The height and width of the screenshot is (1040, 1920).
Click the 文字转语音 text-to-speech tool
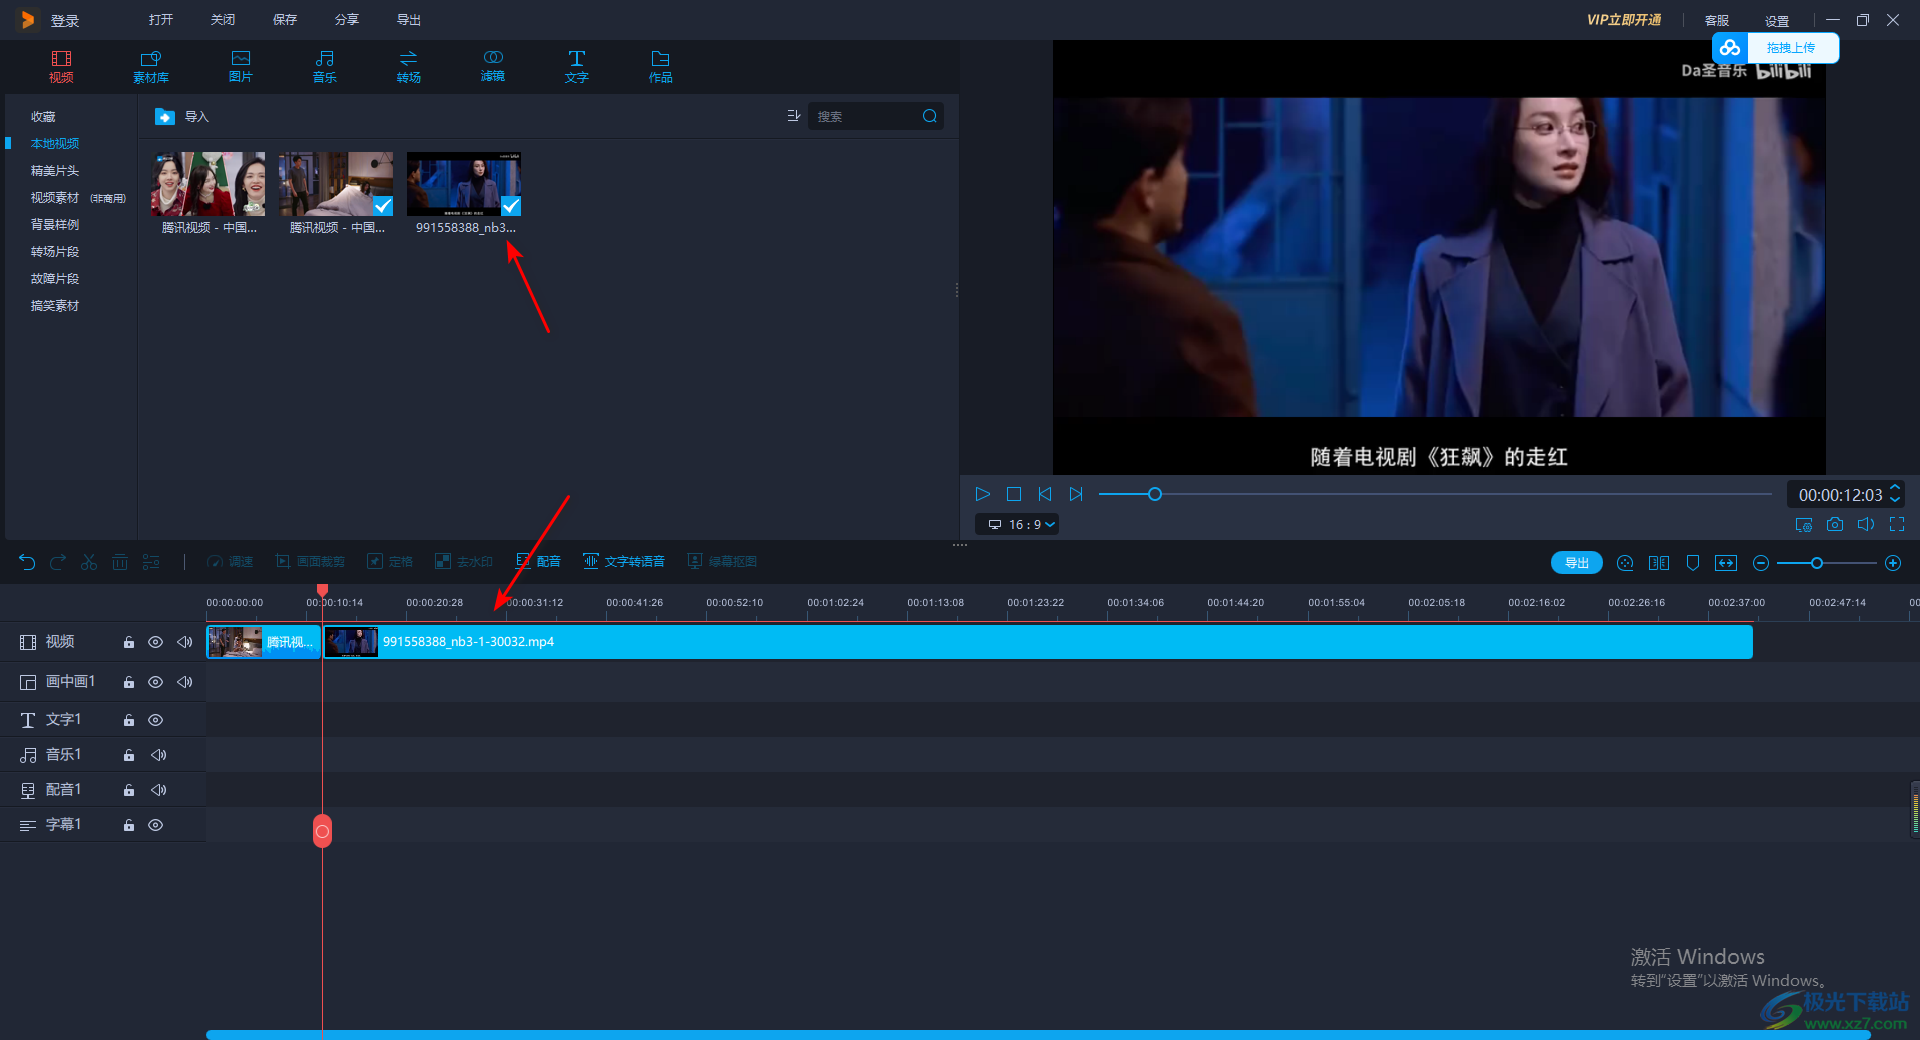(x=624, y=562)
